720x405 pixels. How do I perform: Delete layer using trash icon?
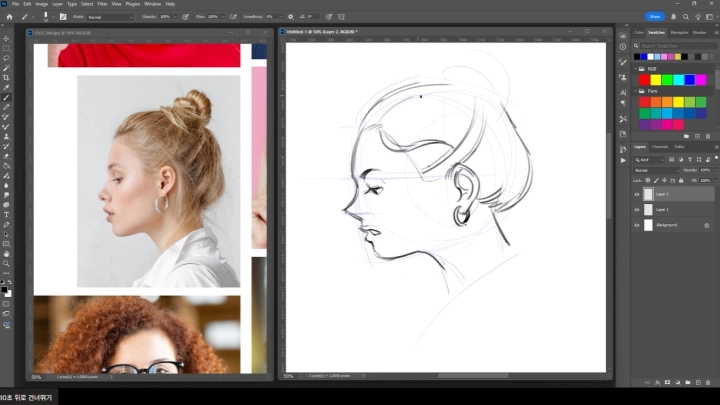click(x=708, y=381)
